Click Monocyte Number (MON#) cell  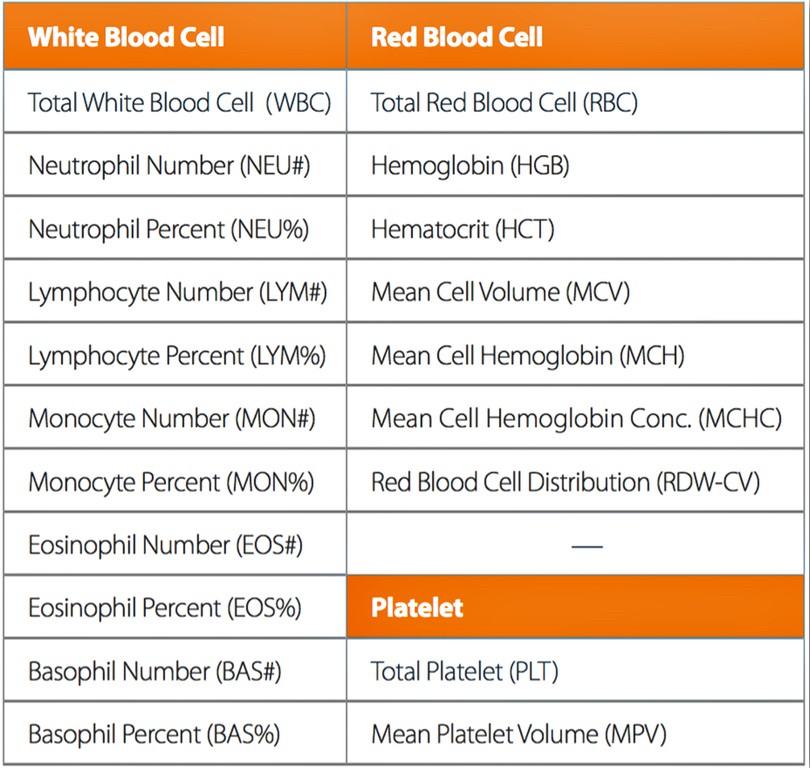point(171,419)
